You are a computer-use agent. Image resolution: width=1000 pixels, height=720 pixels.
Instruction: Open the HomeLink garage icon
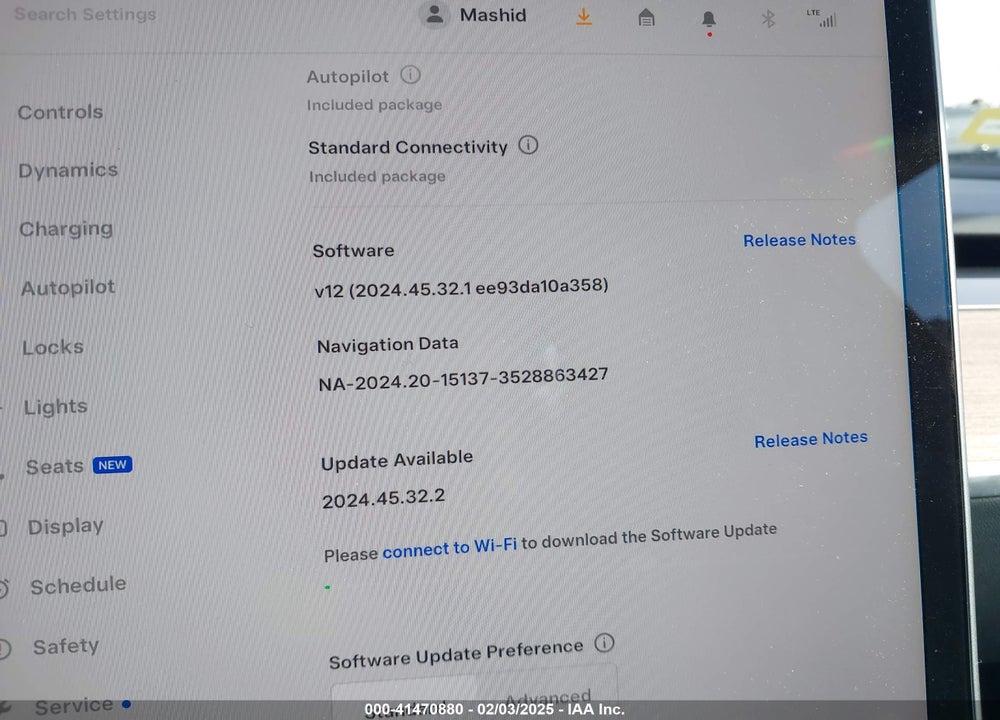click(646, 18)
